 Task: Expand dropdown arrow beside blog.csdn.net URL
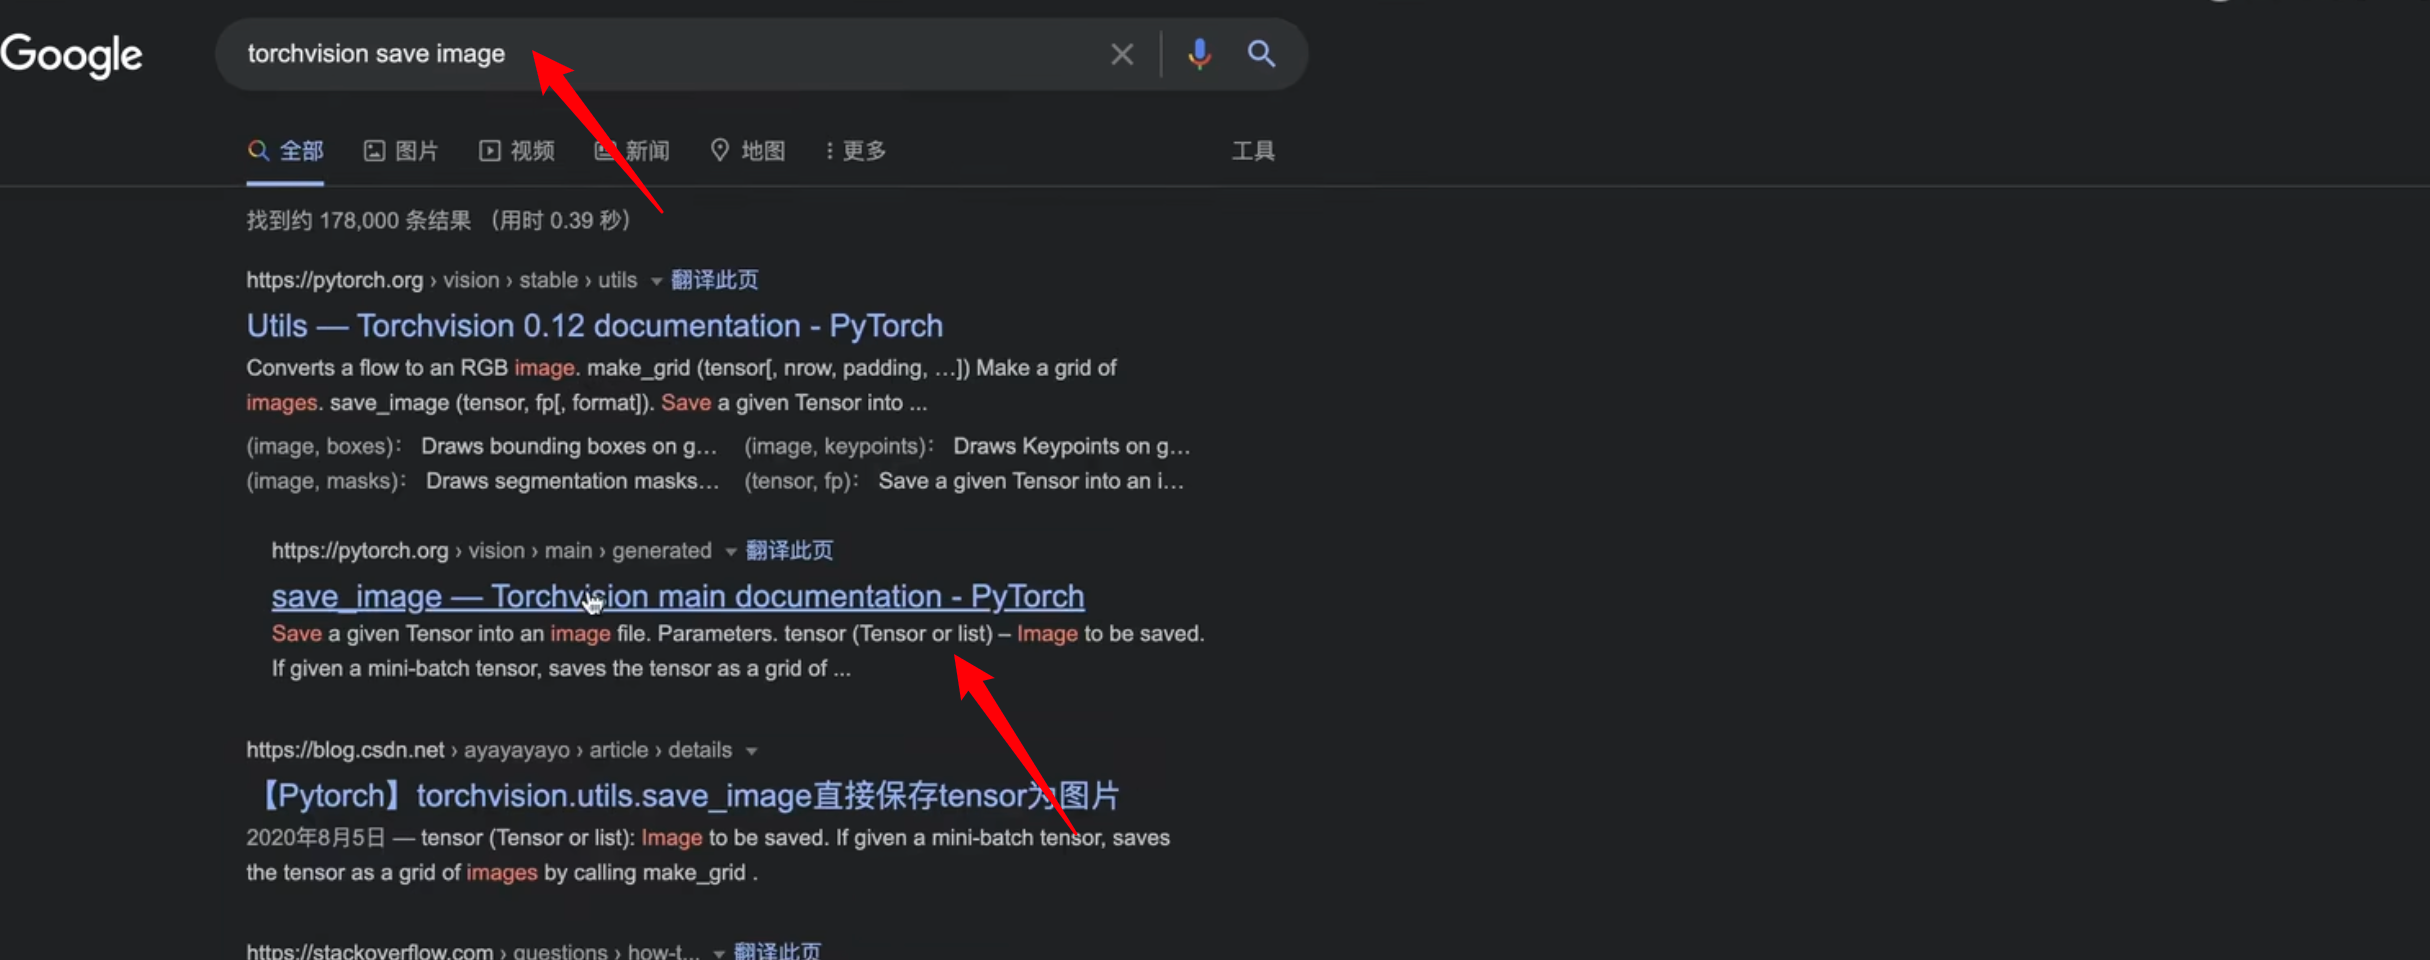tap(751, 751)
